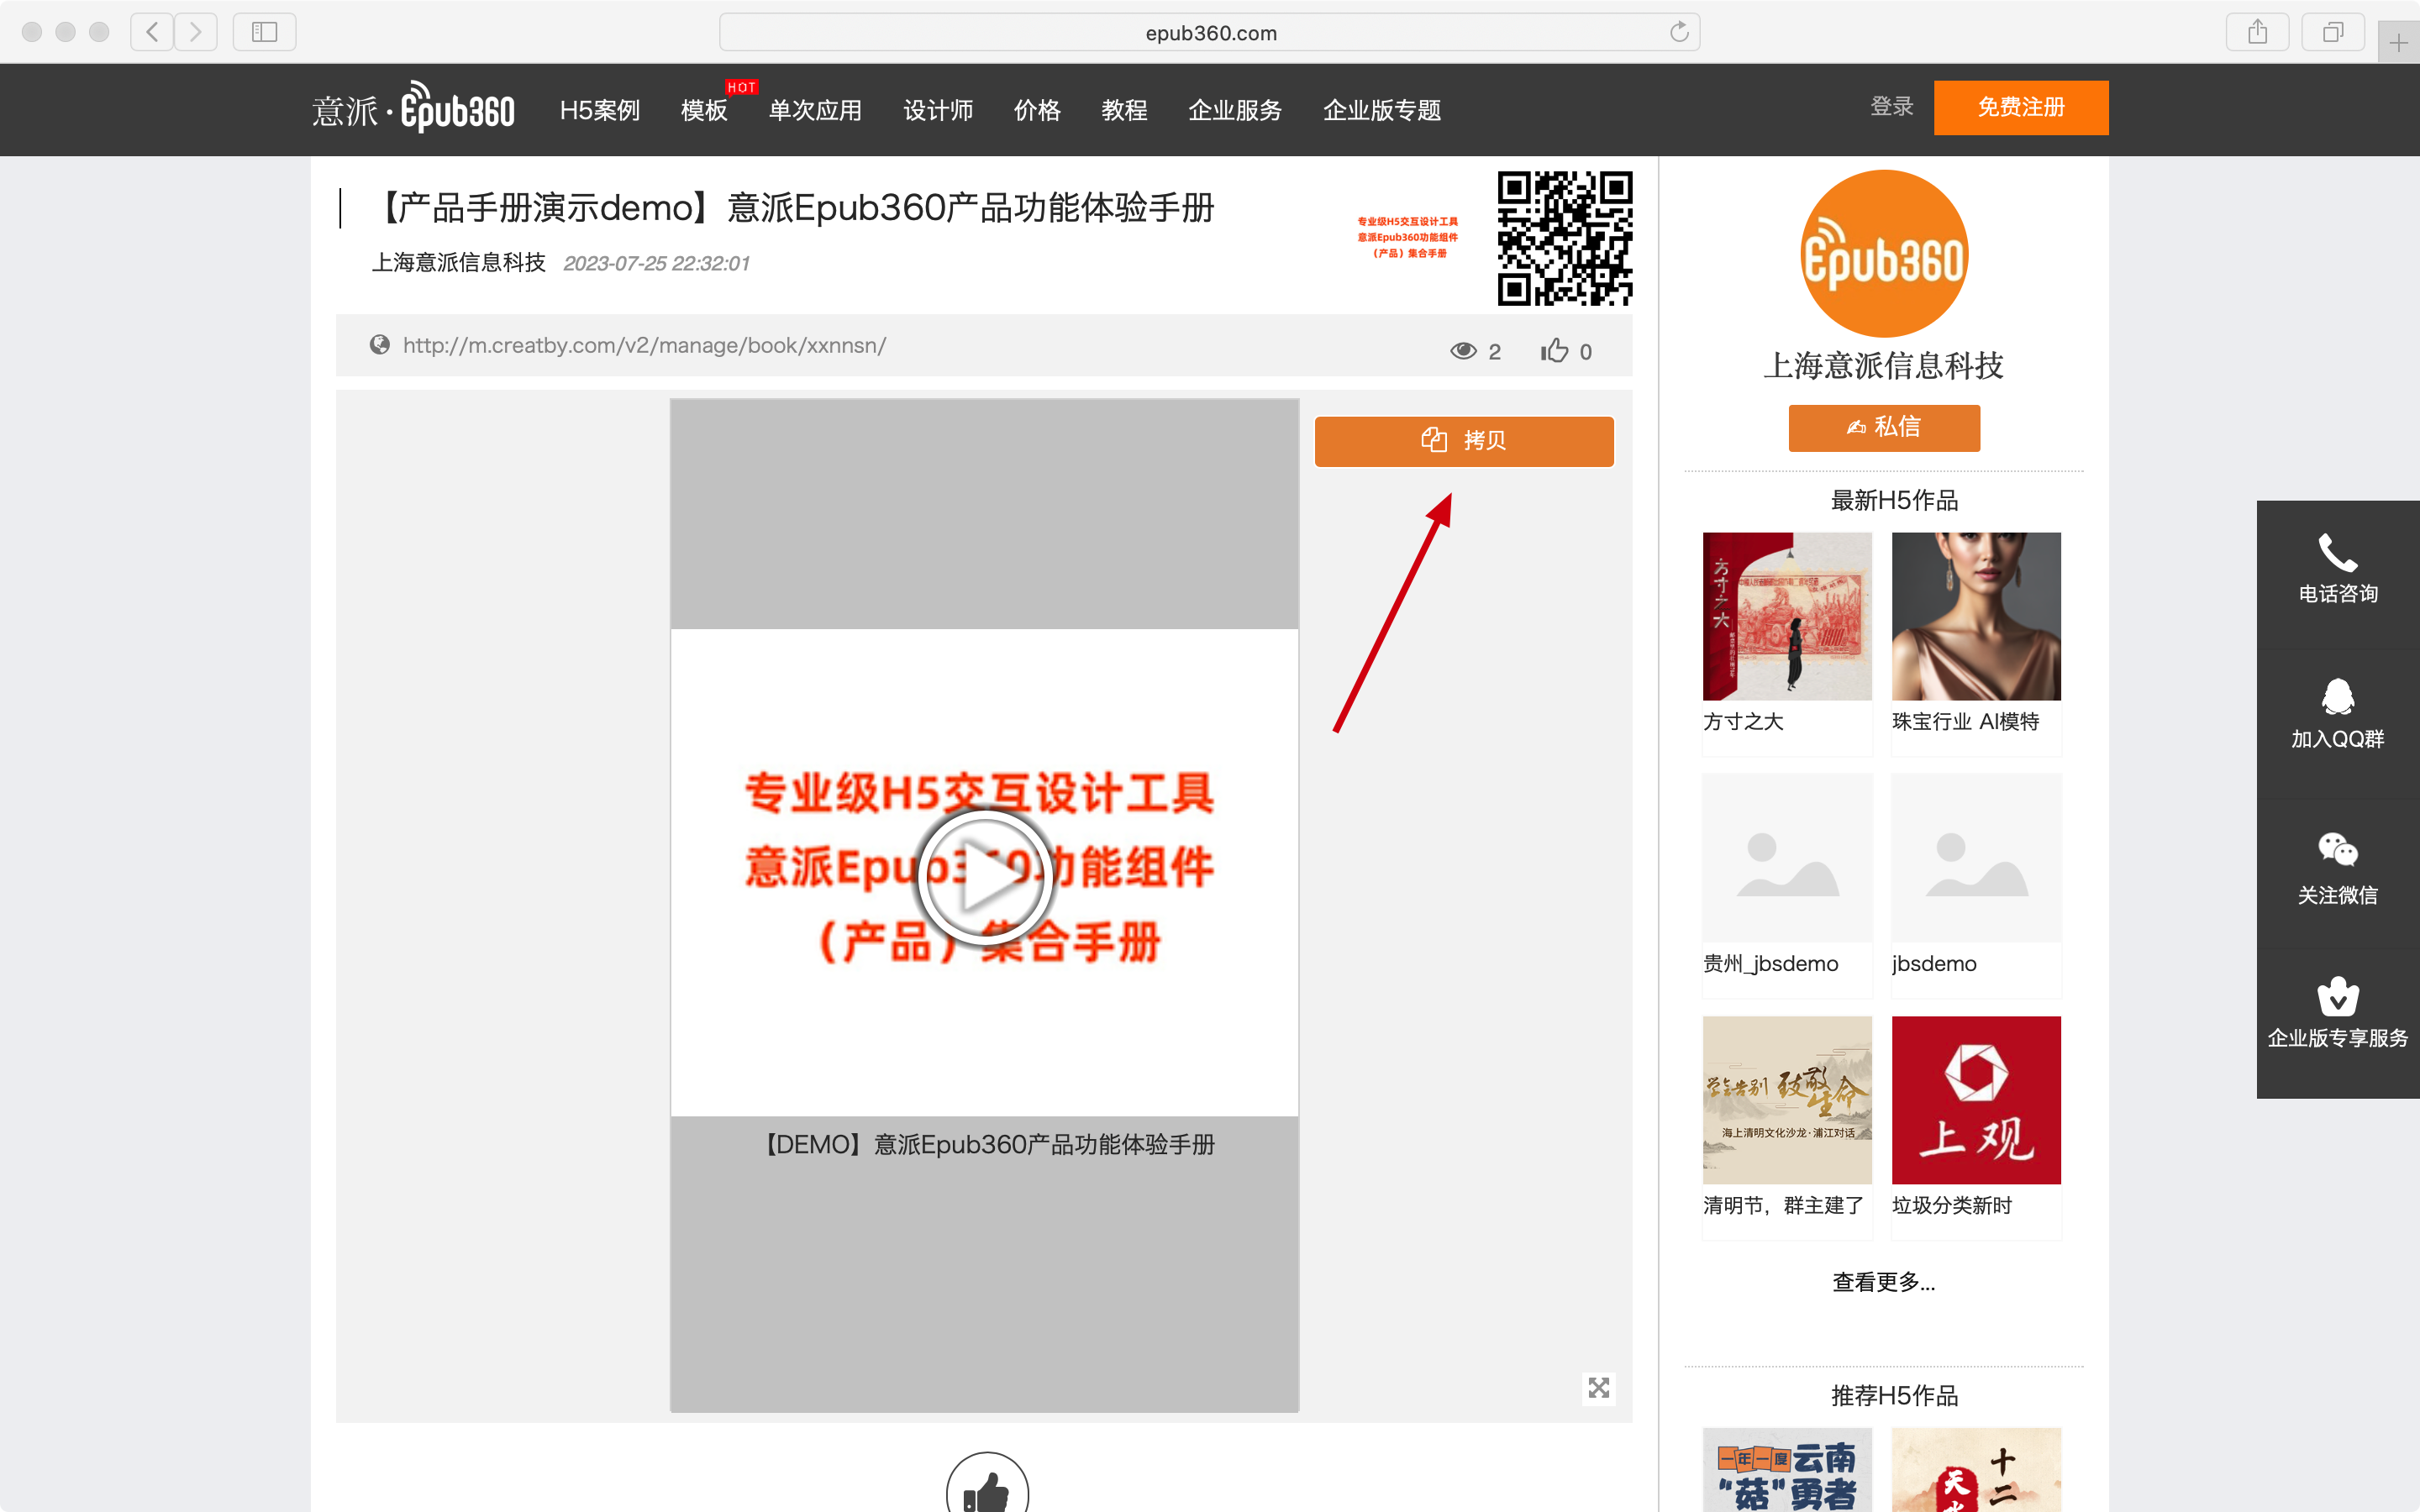Expand list with 查看更多 link
The height and width of the screenshot is (1512, 2420).
1883,1282
